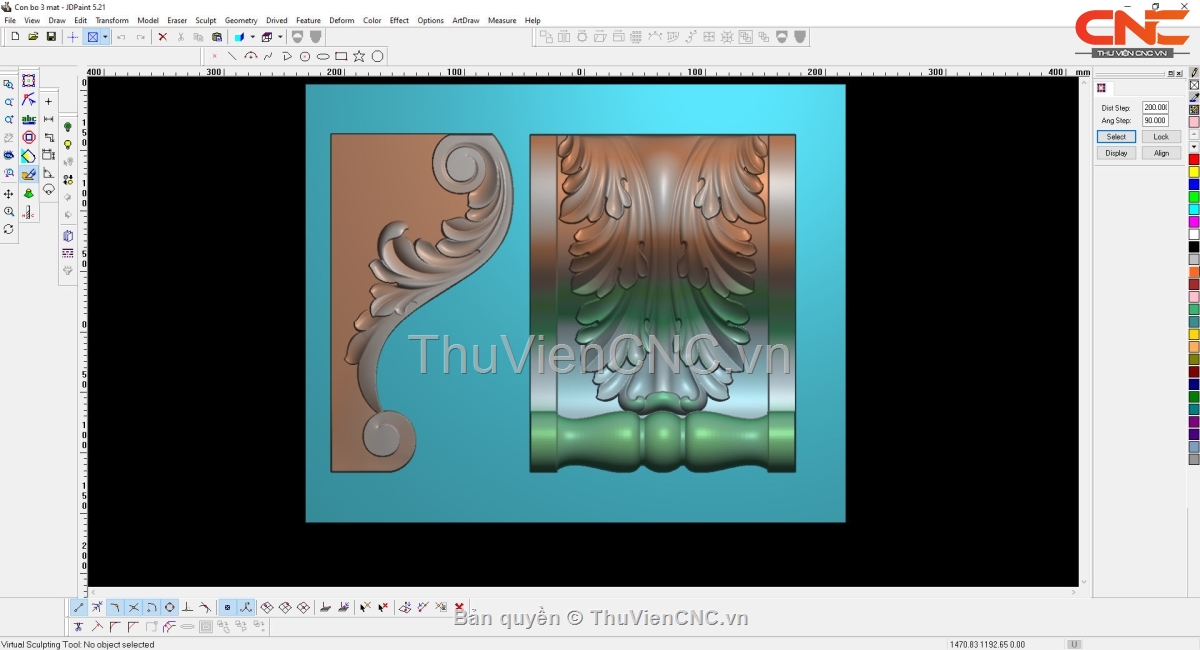Click the Save file icon
1200x650 pixels.
tap(51, 37)
